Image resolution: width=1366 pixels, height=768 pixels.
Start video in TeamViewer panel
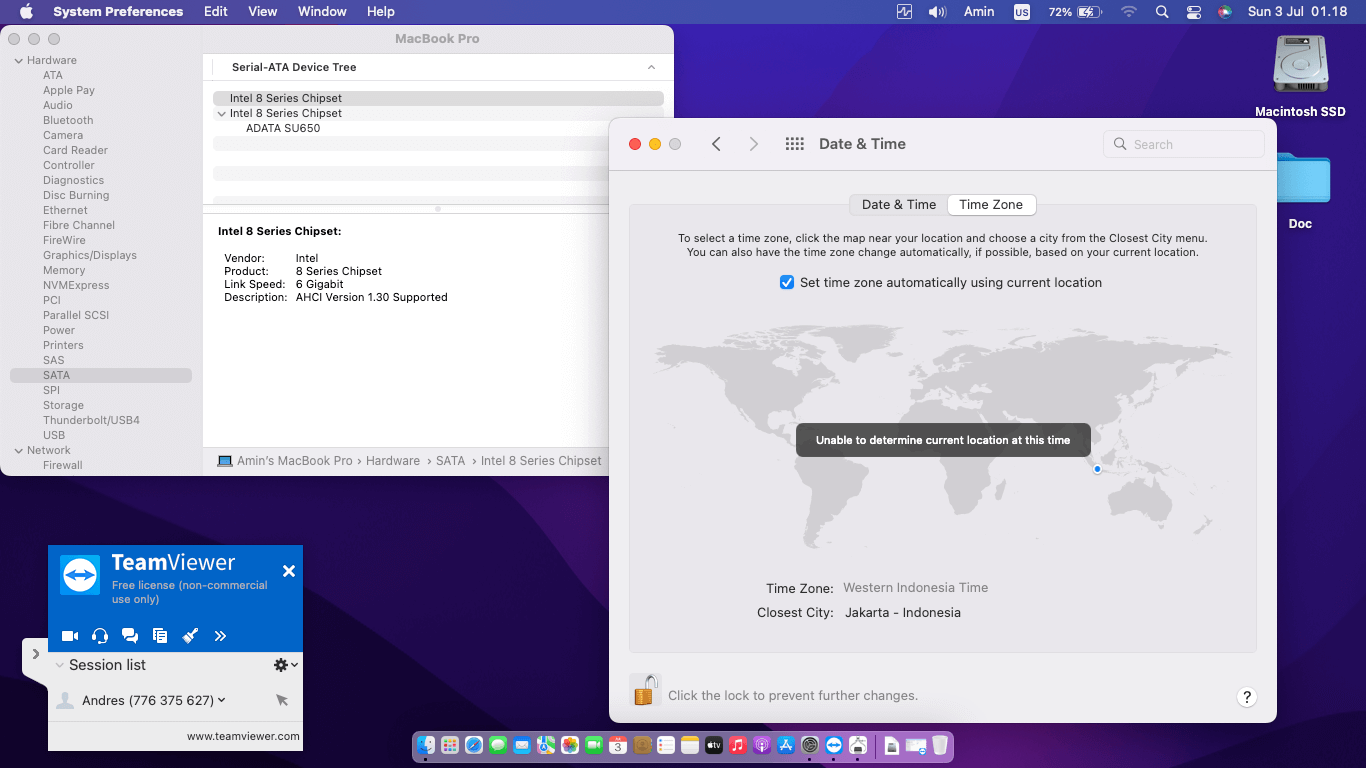click(x=70, y=635)
